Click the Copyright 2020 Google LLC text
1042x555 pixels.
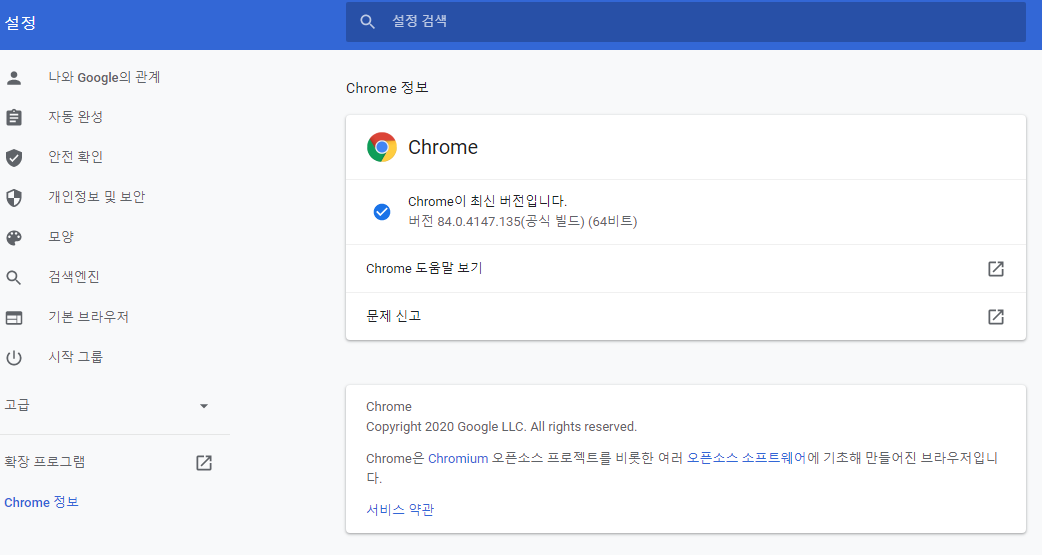pyautogui.click(x=501, y=427)
